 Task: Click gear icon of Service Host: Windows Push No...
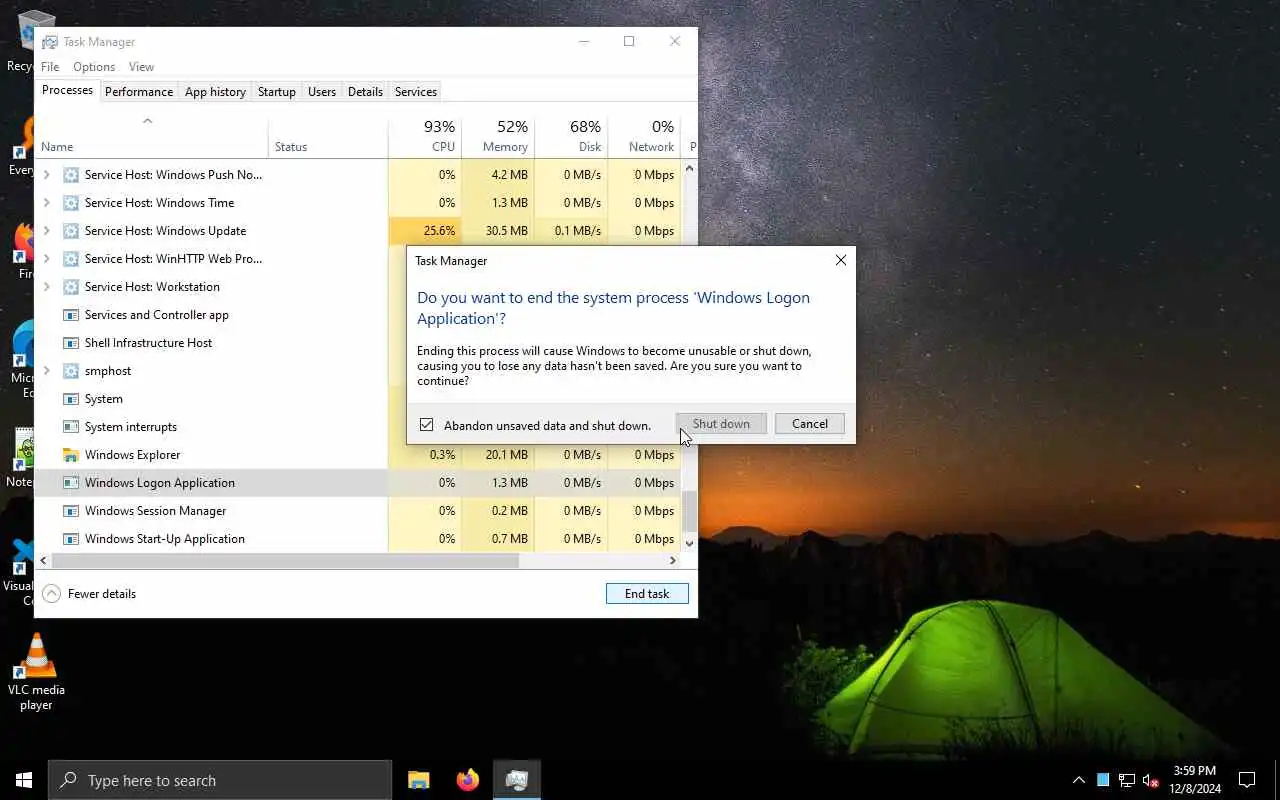(71, 175)
